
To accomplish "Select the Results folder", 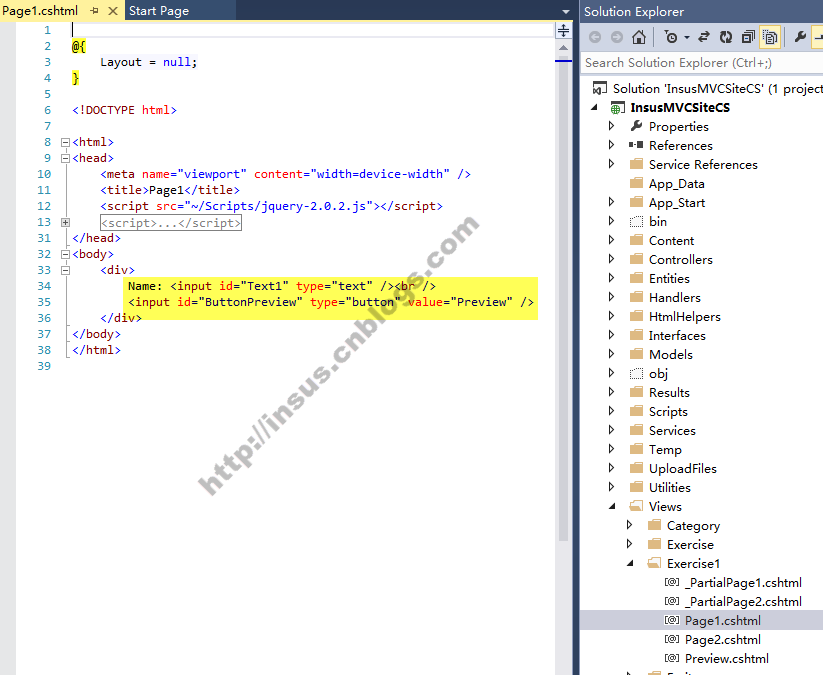I will (669, 392).
